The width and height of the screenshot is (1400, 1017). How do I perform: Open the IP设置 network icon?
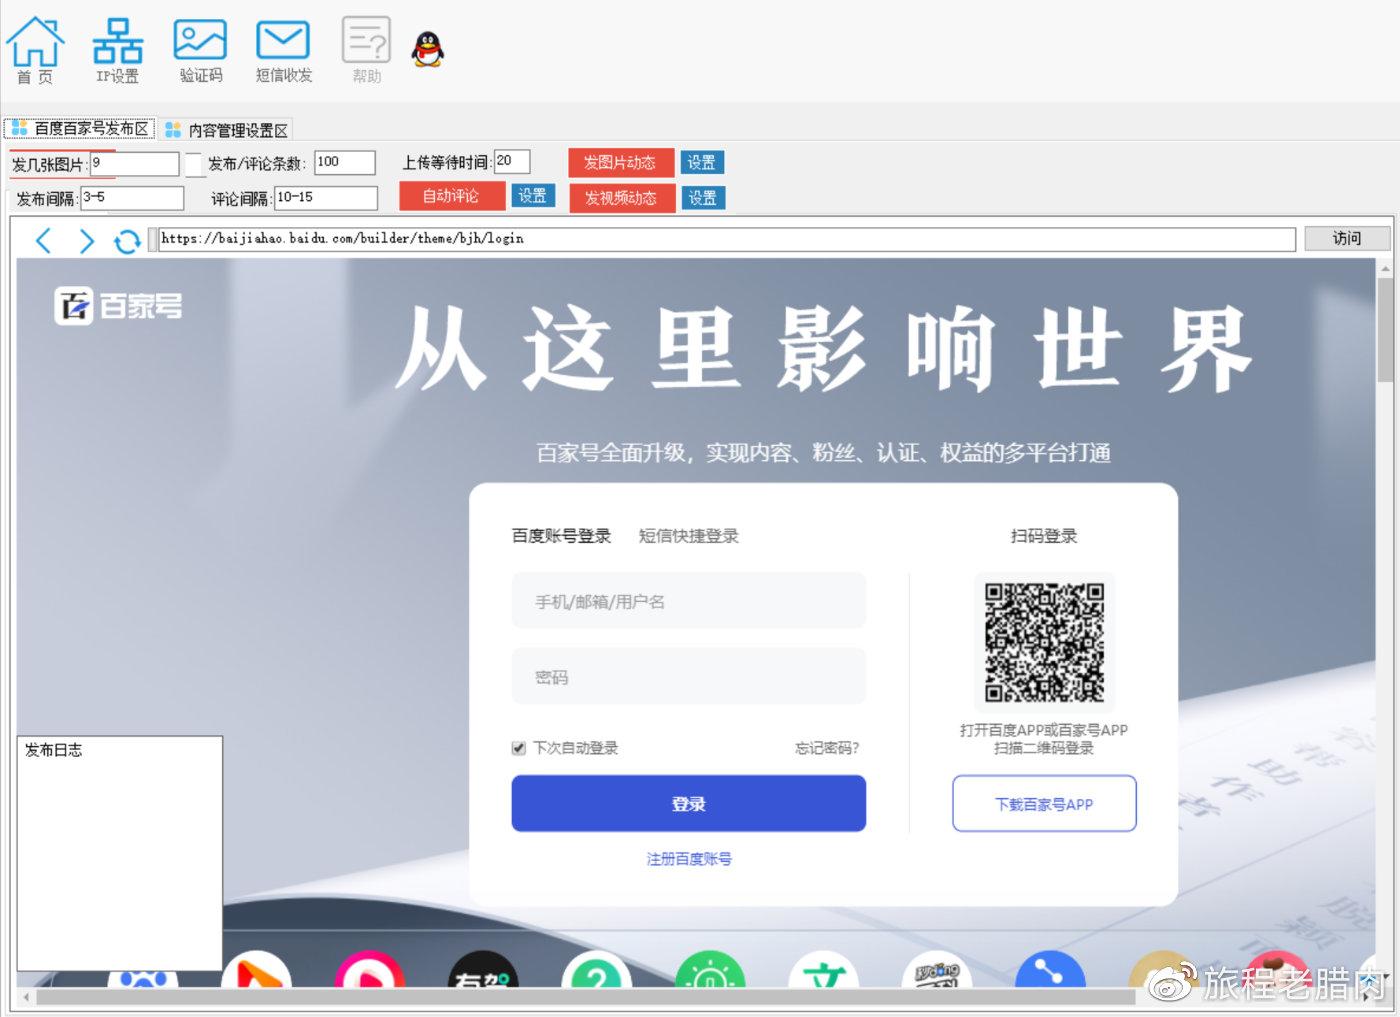click(x=117, y=49)
